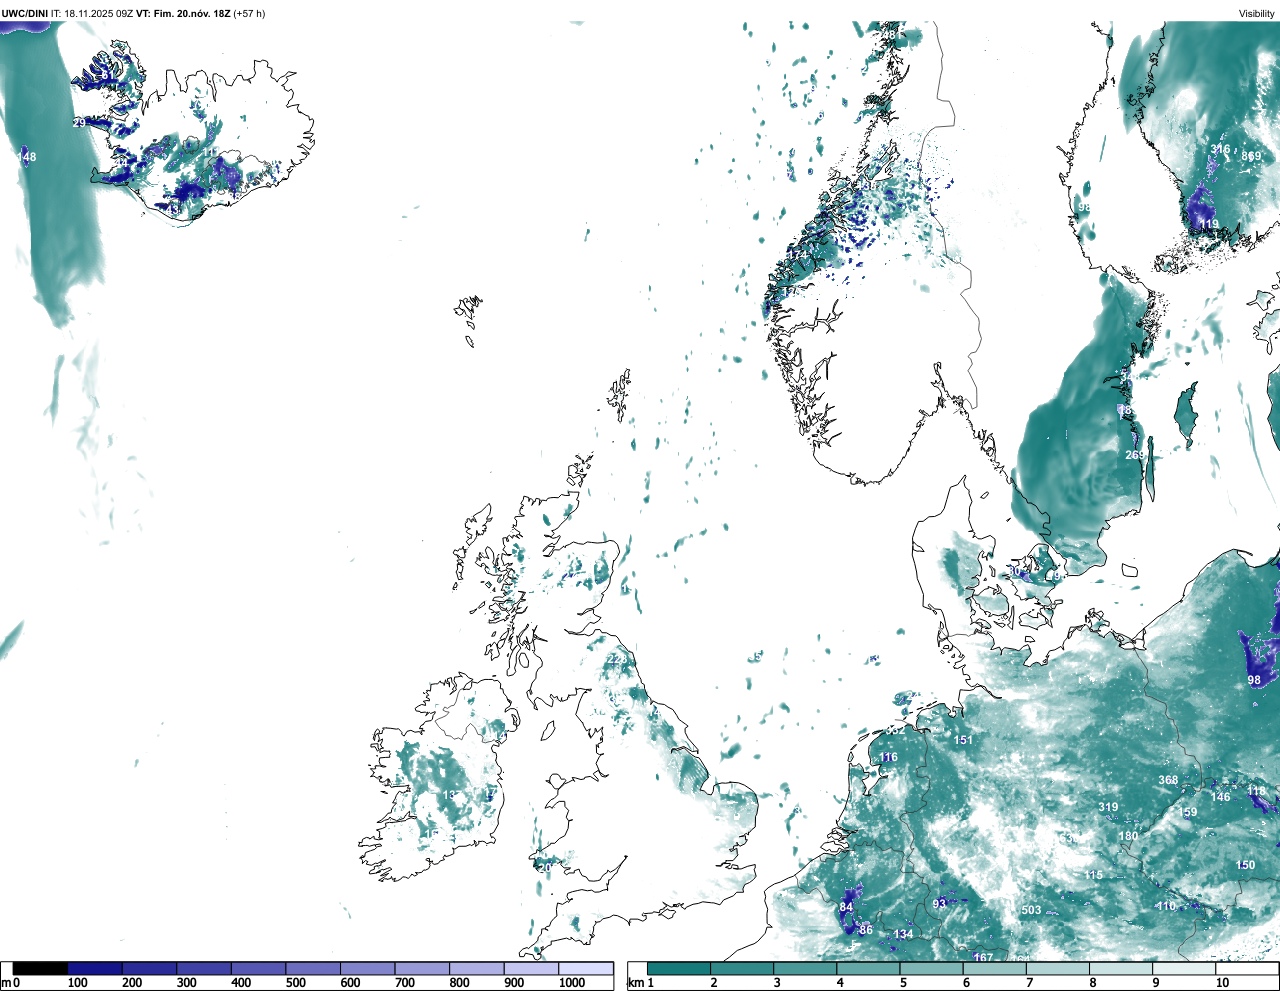
Task: Click the "319" visibility value on the map
Action: 1108,808
